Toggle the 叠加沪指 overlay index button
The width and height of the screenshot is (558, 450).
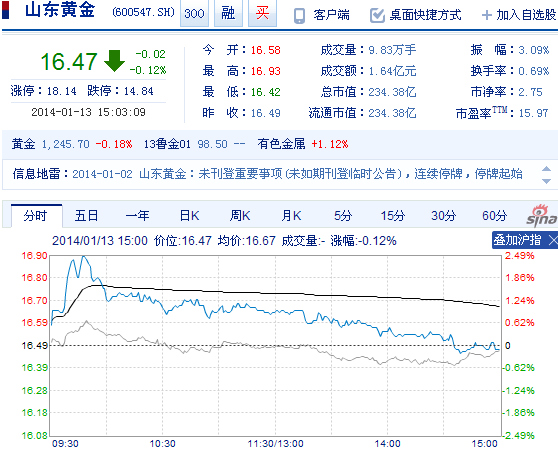pyautogui.click(x=517, y=240)
